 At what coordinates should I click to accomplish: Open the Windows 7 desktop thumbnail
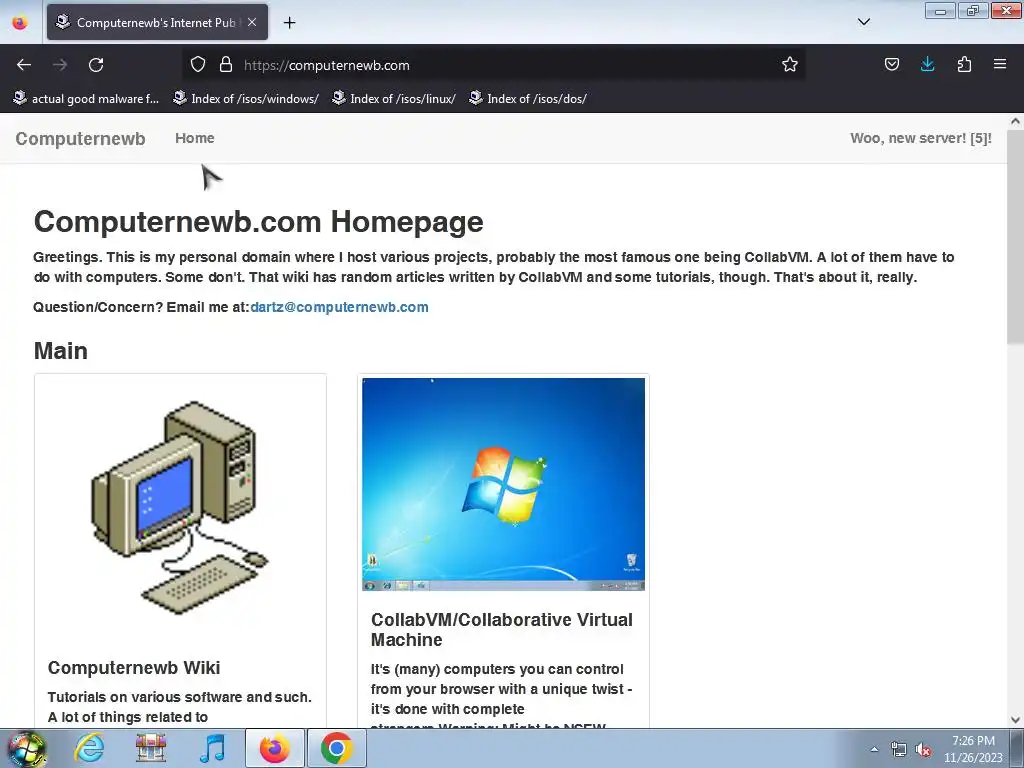[x=504, y=484]
